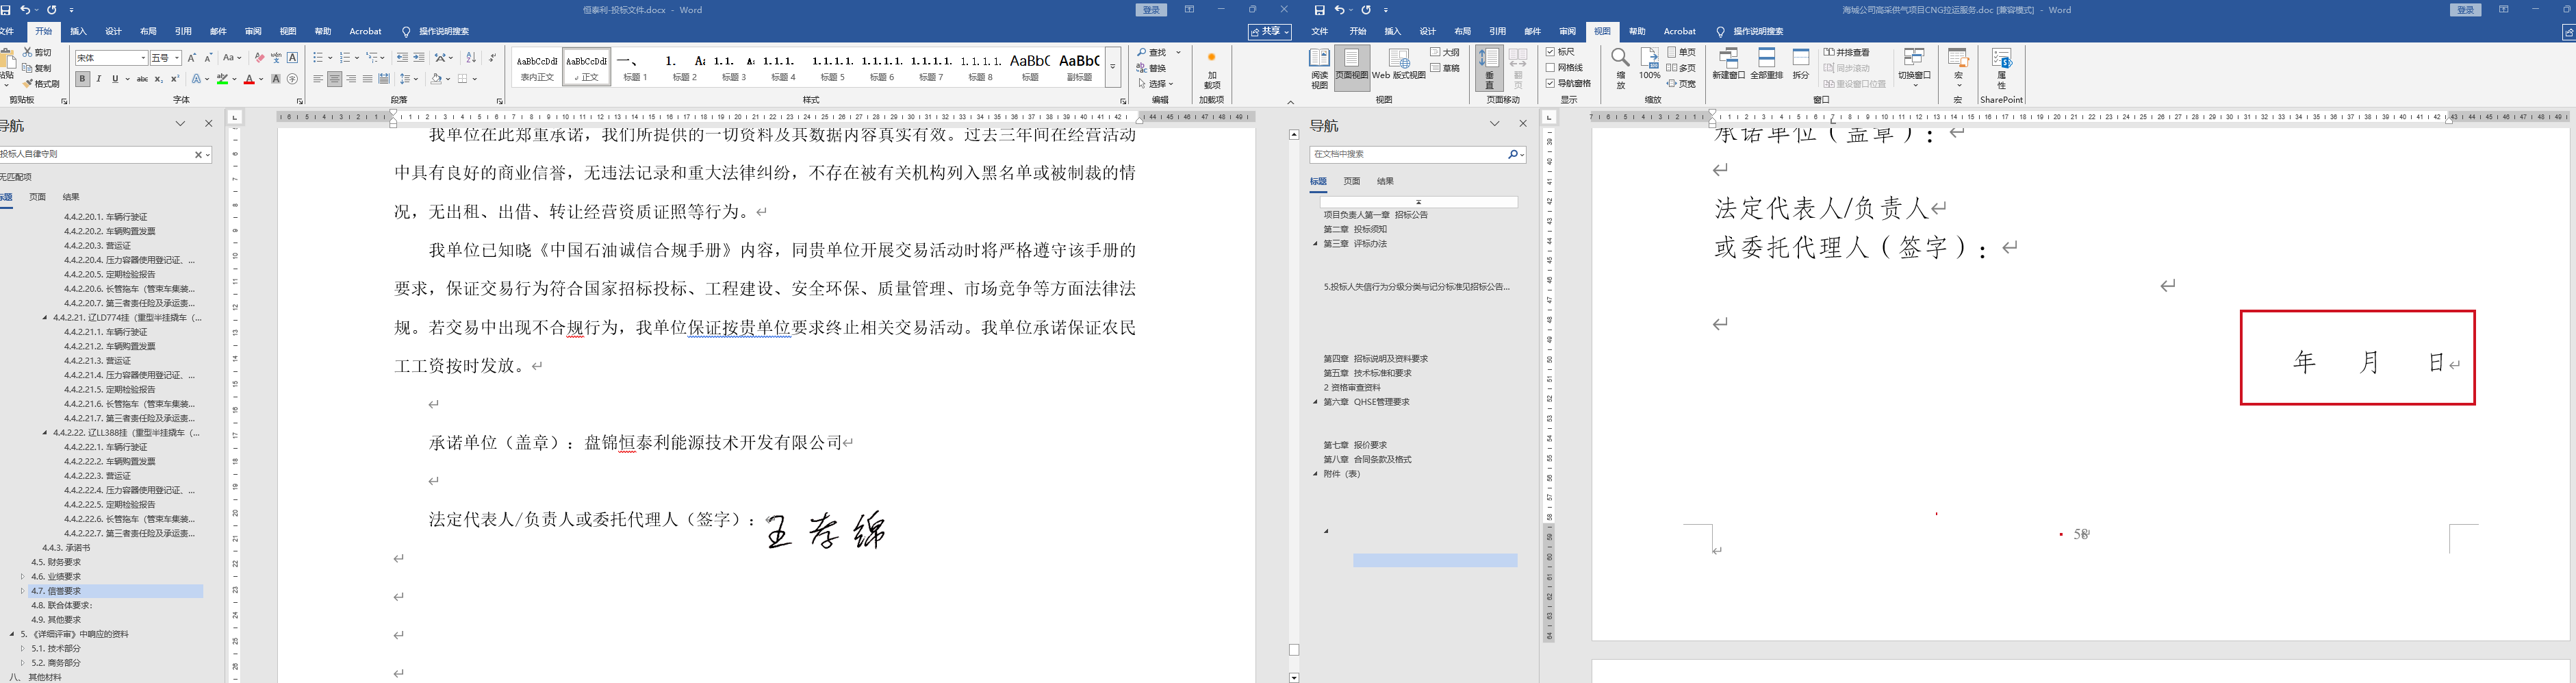Screen dimensions: 2576x683
Task: Collapse the 4.4.2.21 辽LD774挂 tree node
Action: 45,318
